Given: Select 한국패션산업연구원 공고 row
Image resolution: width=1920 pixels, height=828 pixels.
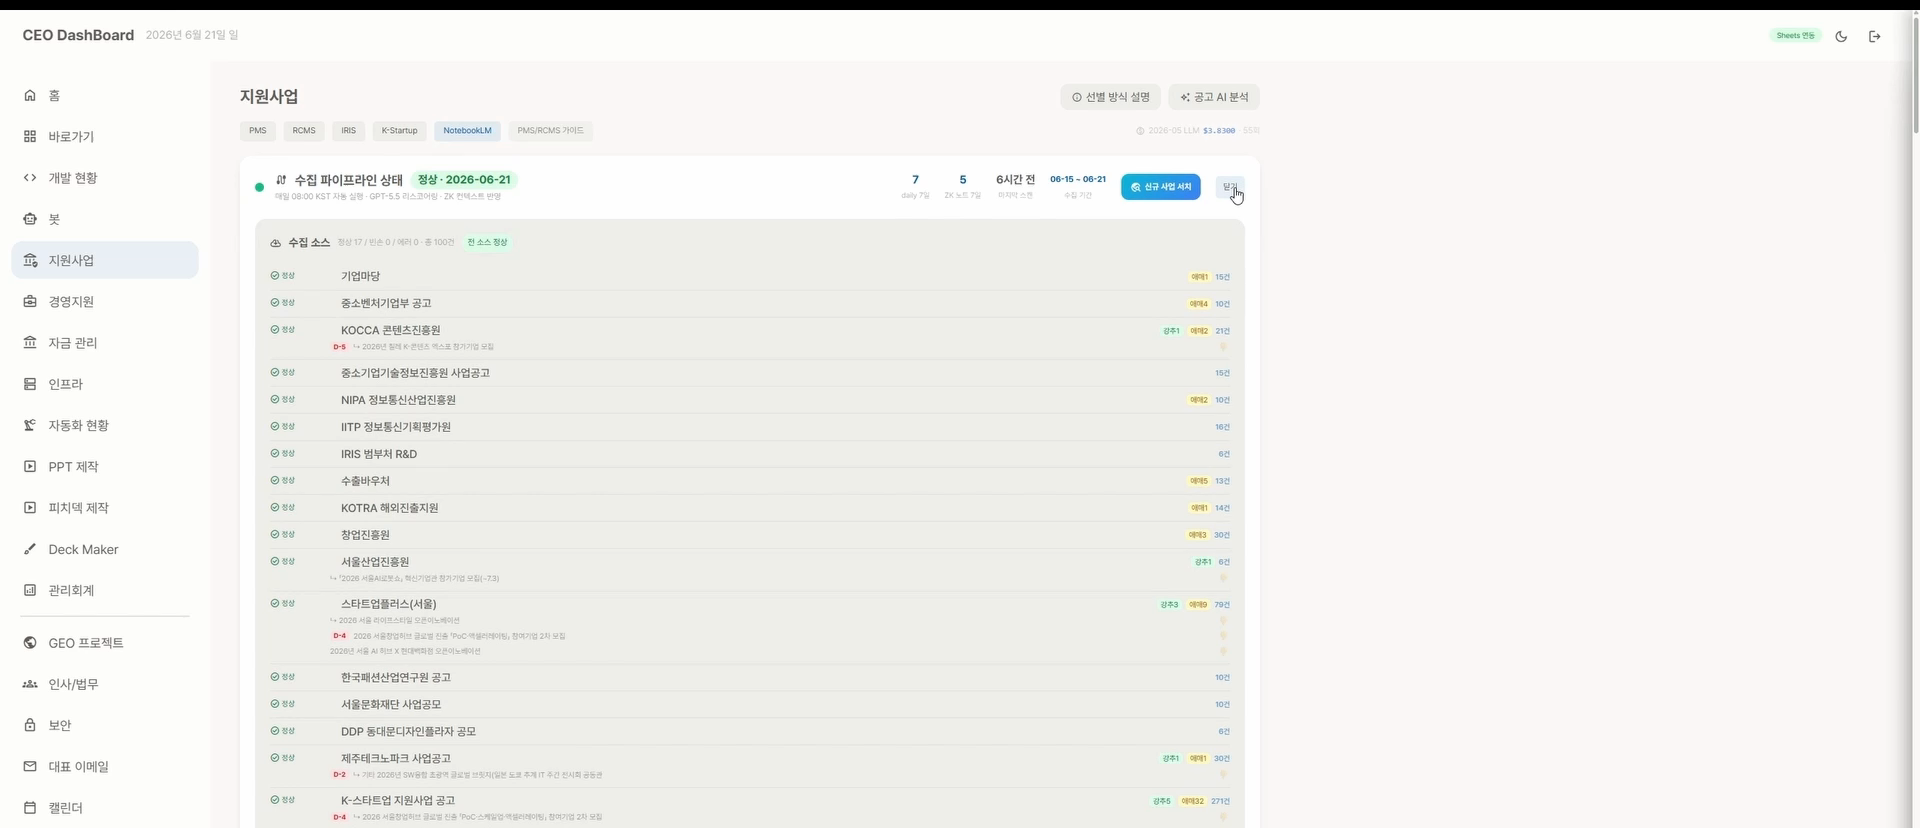Looking at the screenshot, I should pos(750,677).
